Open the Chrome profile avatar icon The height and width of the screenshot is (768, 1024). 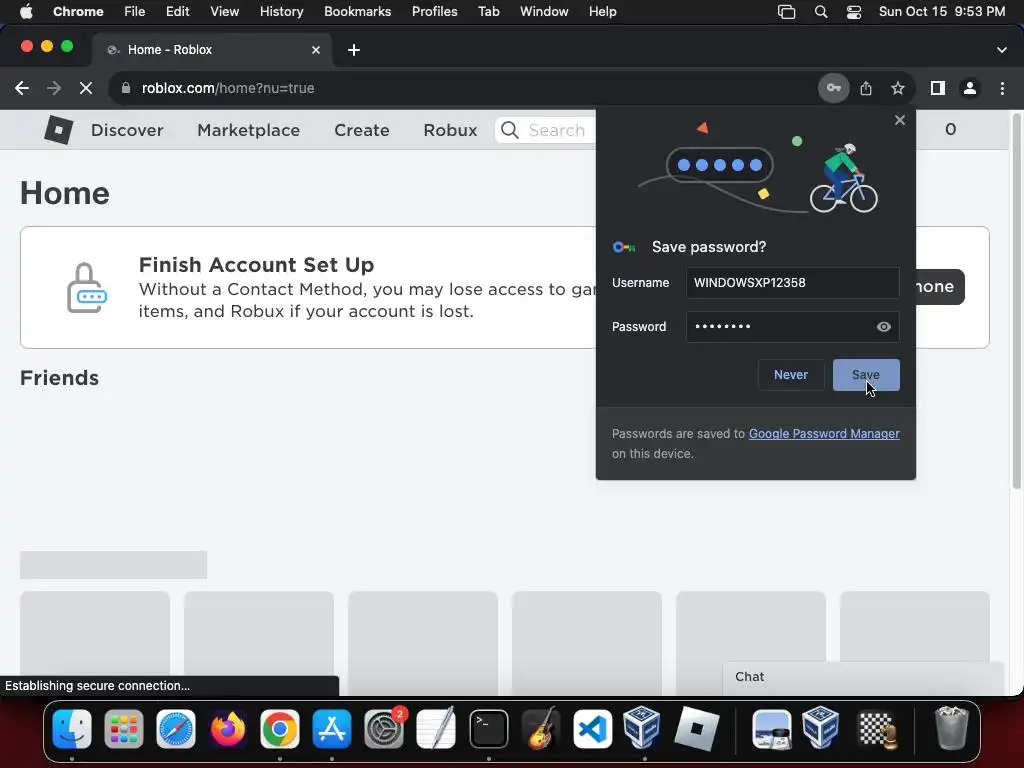coord(970,88)
